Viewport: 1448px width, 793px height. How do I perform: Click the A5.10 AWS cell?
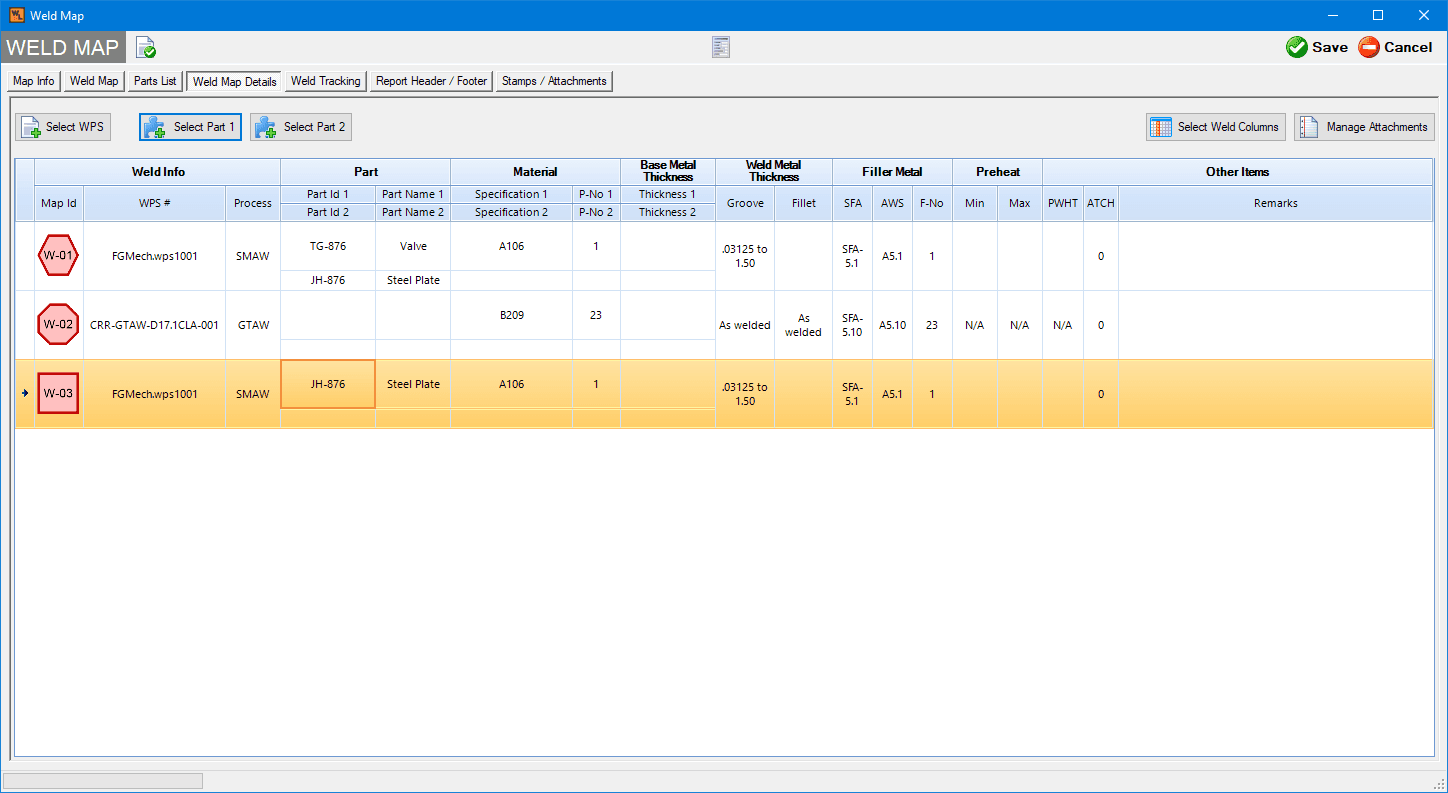click(892, 325)
